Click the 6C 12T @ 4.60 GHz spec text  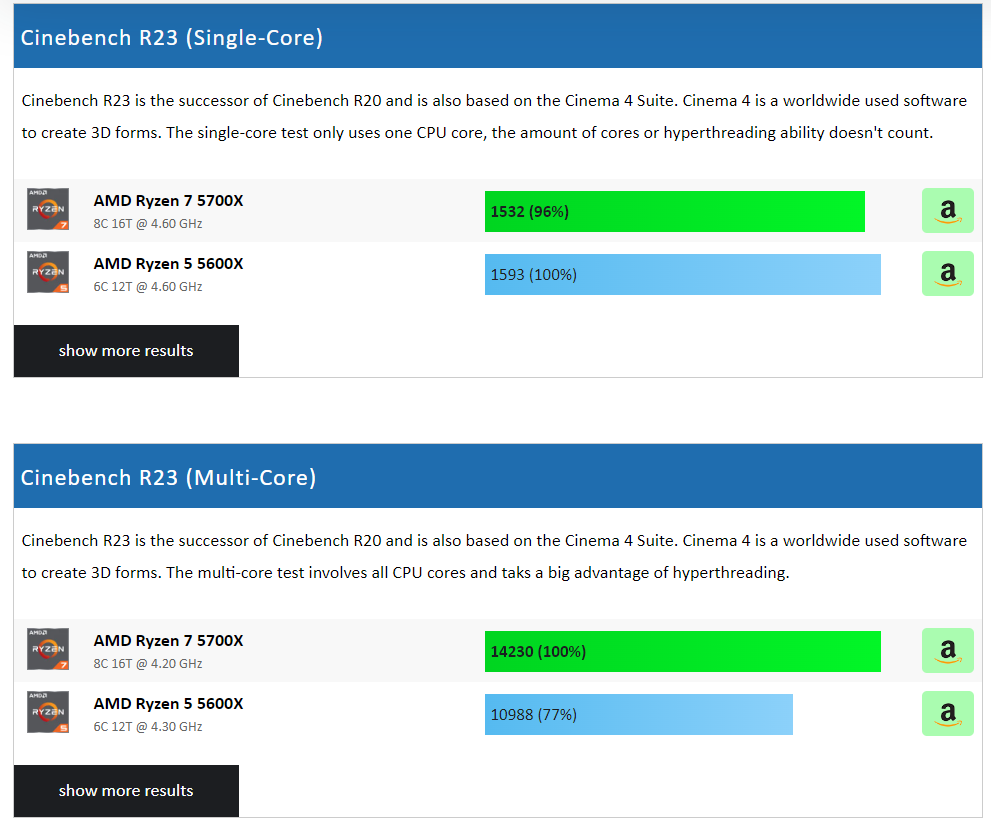[148, 287]
